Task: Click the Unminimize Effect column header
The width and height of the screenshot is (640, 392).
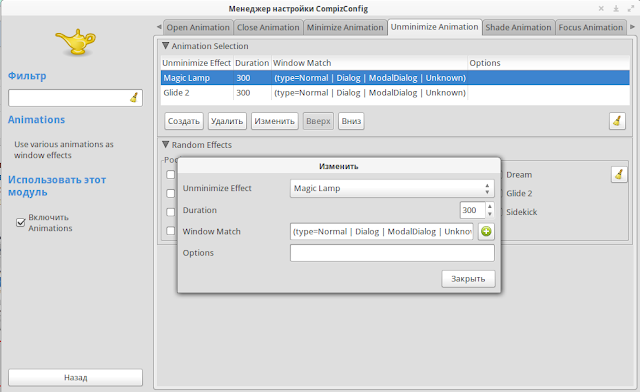Action: 197,63
